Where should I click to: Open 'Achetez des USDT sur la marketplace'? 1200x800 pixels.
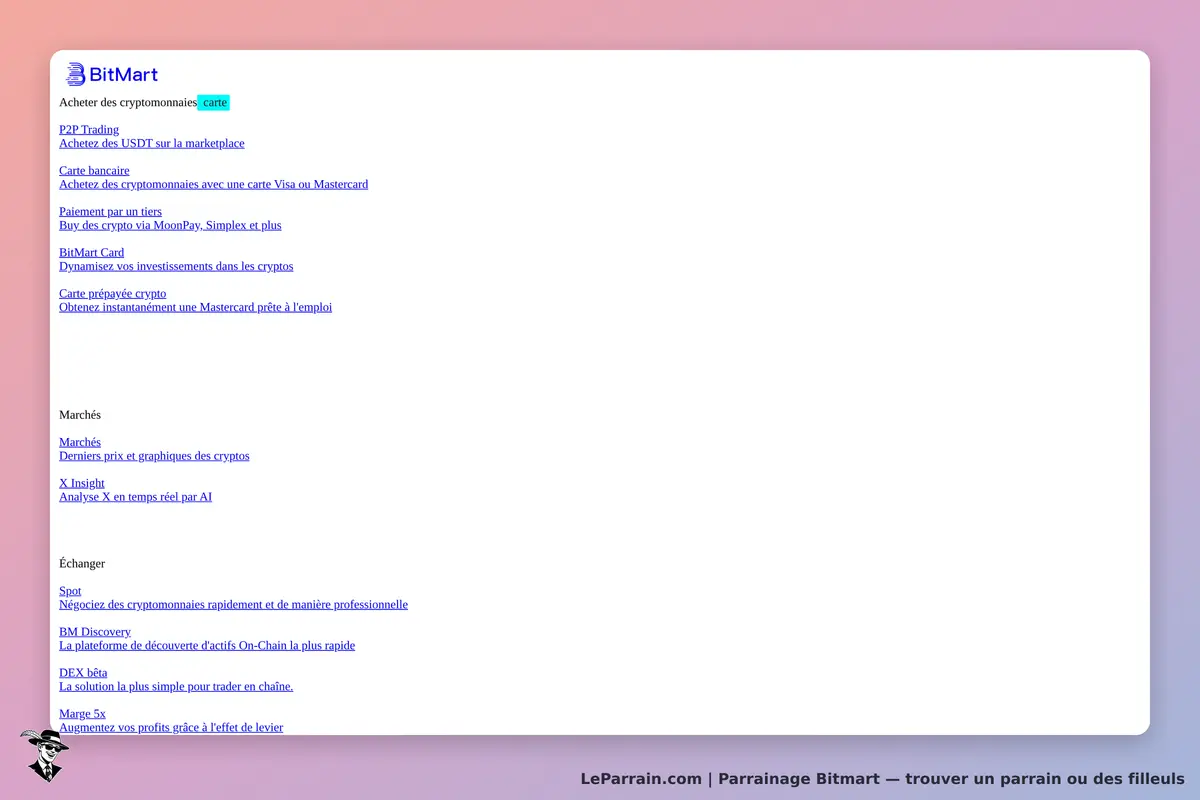coord(152,144)
